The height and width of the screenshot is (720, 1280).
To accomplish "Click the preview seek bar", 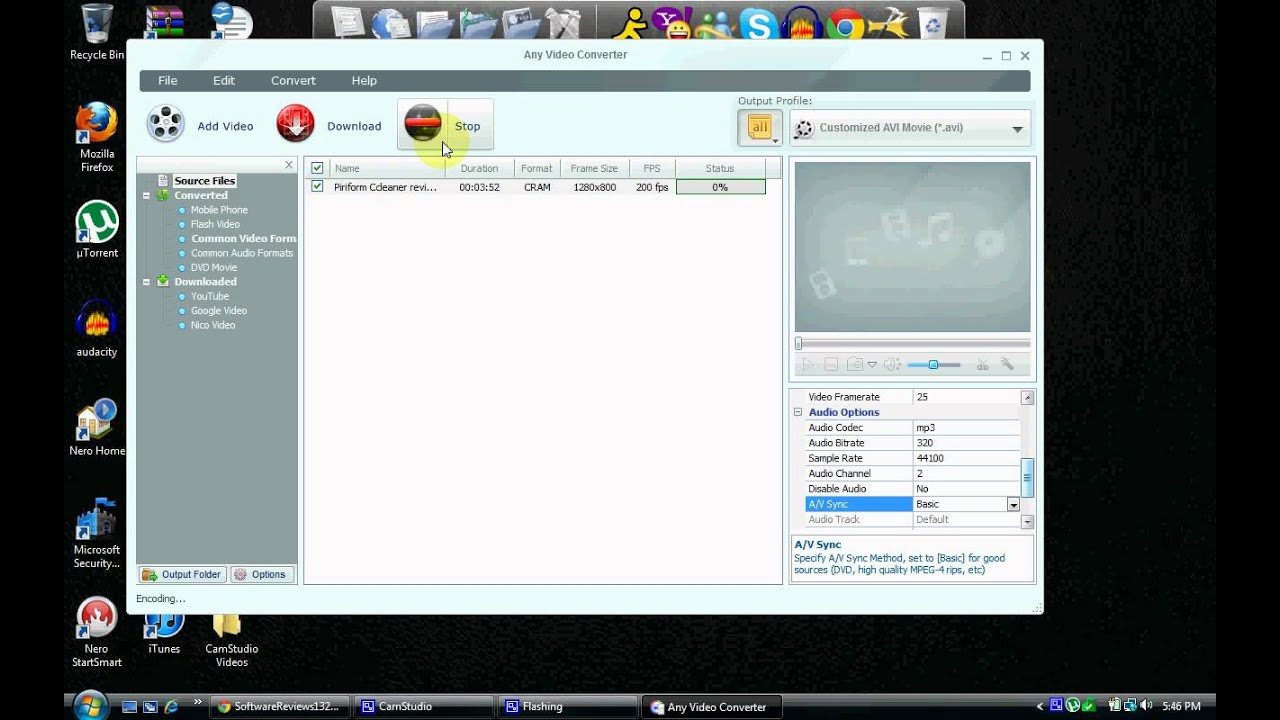I will [x=912, y=344].
